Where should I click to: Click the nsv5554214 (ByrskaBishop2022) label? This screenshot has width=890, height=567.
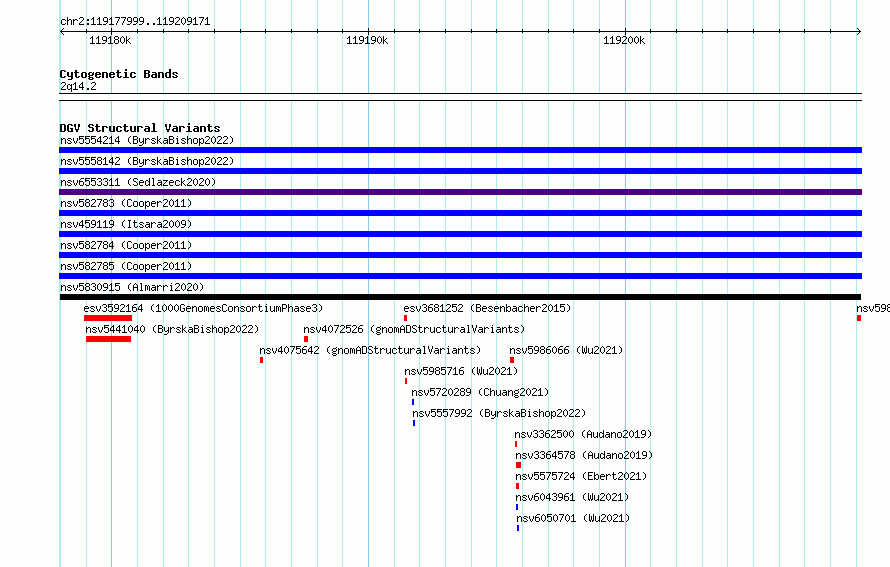click(x=147, y=140)
